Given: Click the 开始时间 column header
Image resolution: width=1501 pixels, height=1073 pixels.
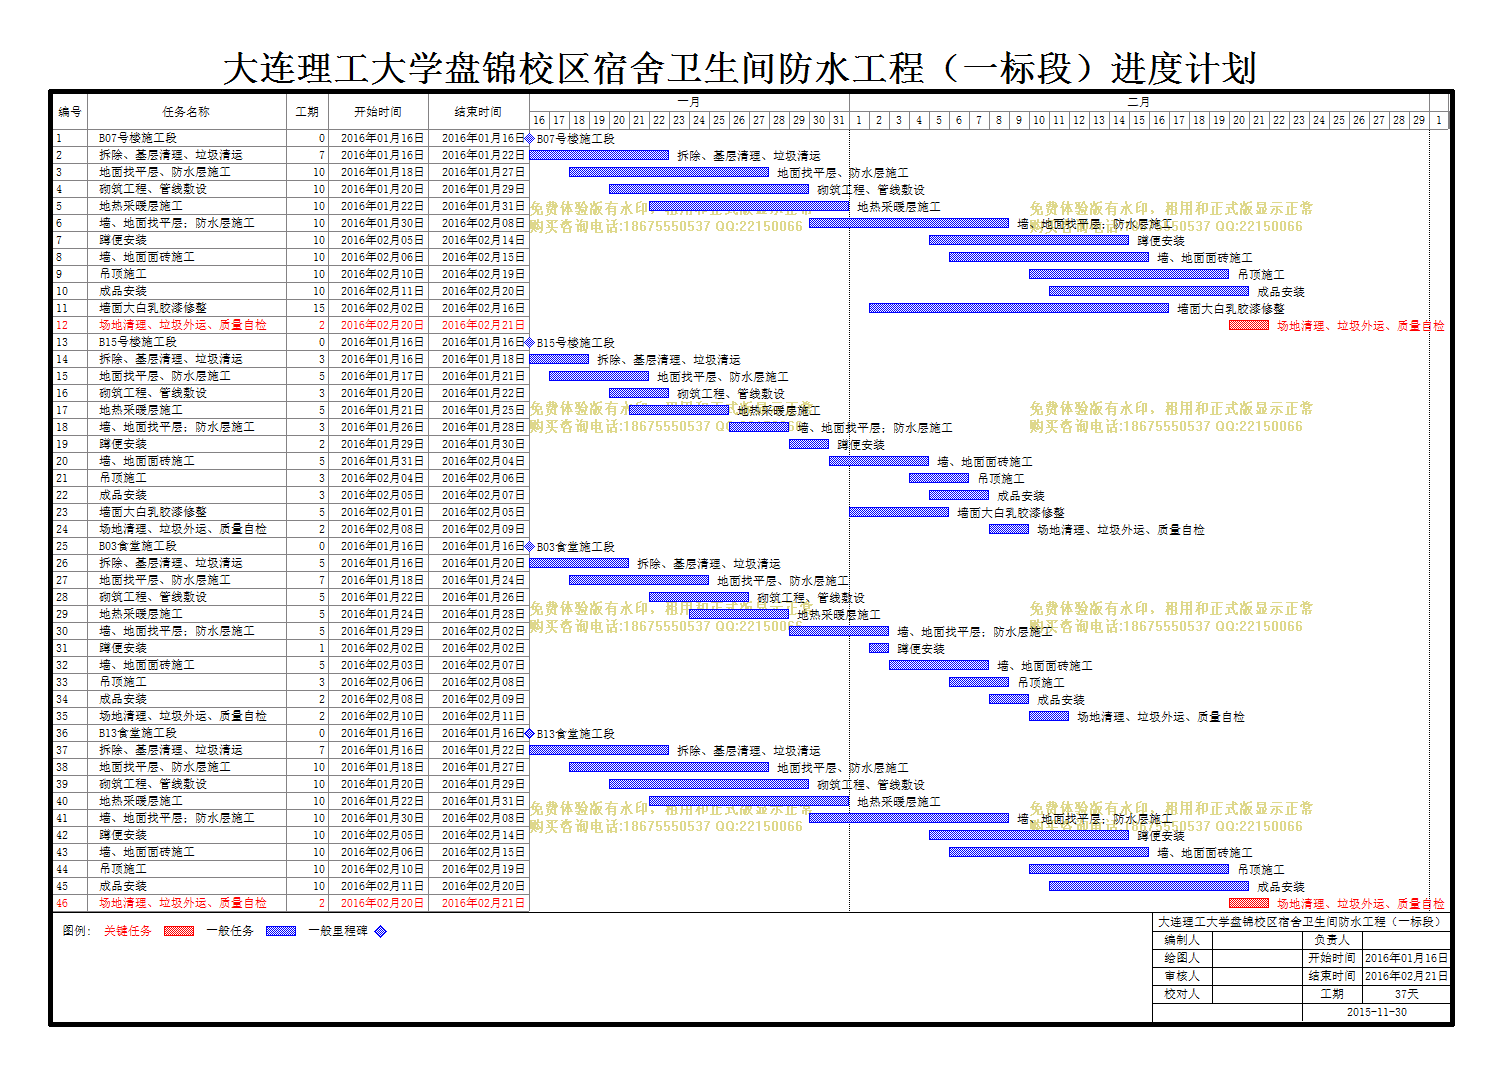Looking at the screenshot, I should click(378, 112).
